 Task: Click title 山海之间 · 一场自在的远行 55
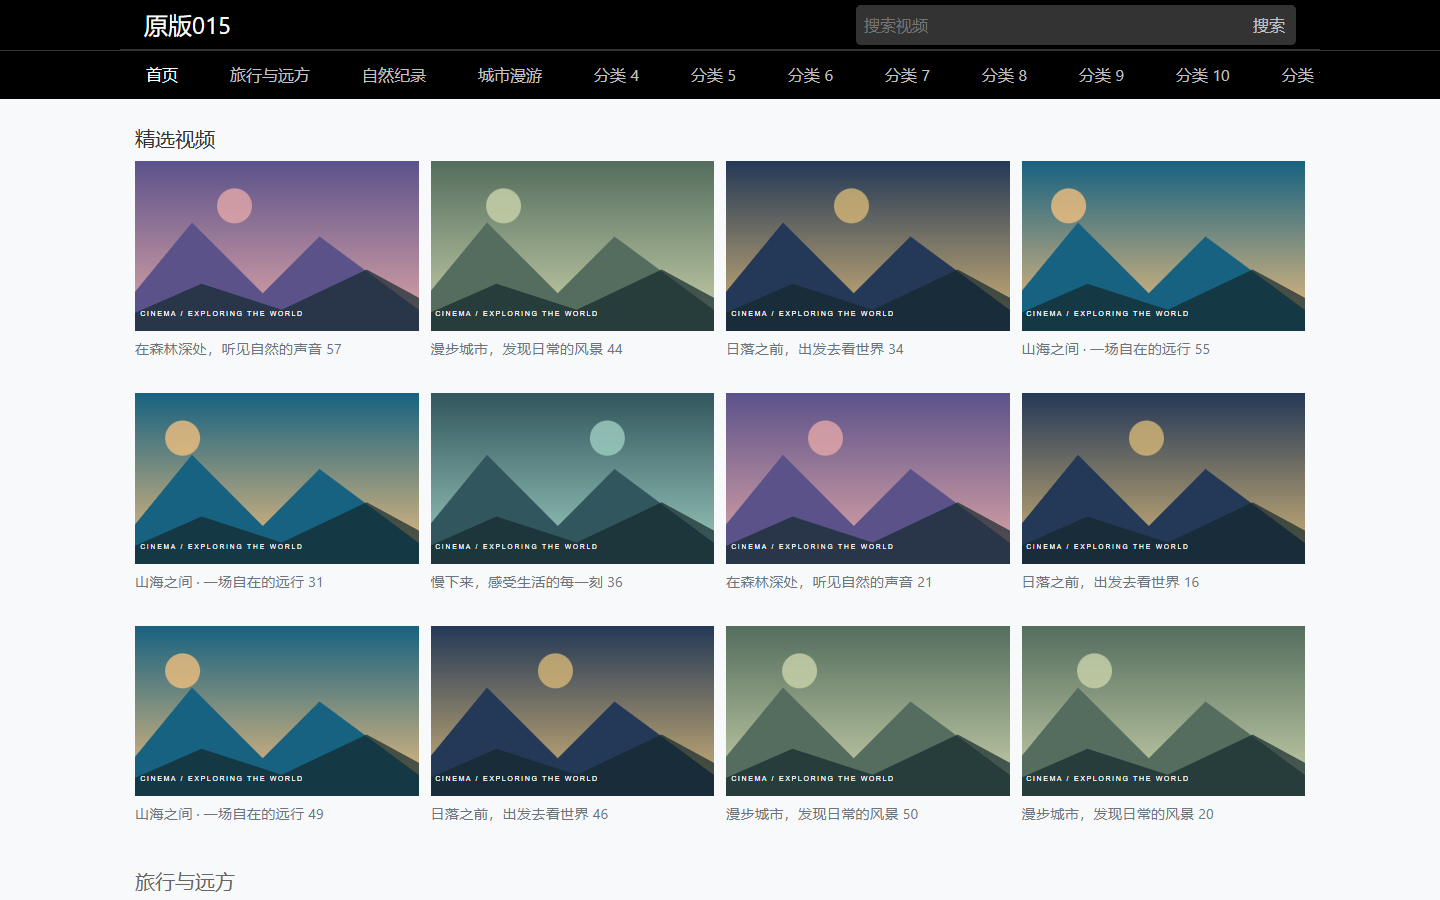[x=1116, y=349]
